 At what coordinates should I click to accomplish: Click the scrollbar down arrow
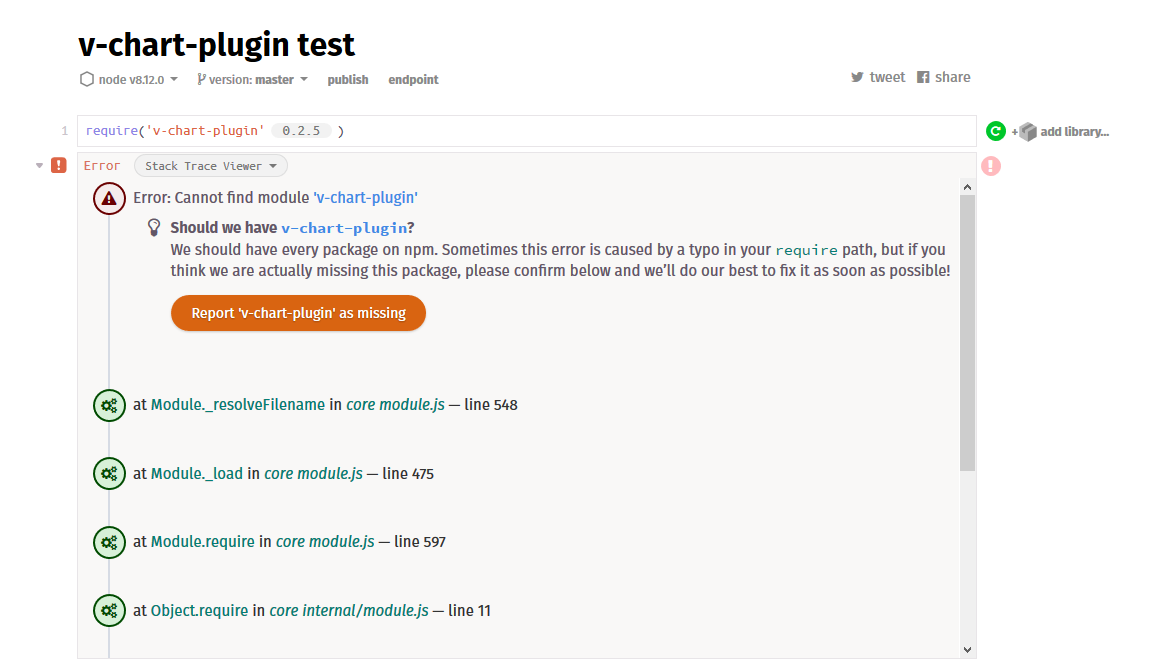[x=967, y=650]
